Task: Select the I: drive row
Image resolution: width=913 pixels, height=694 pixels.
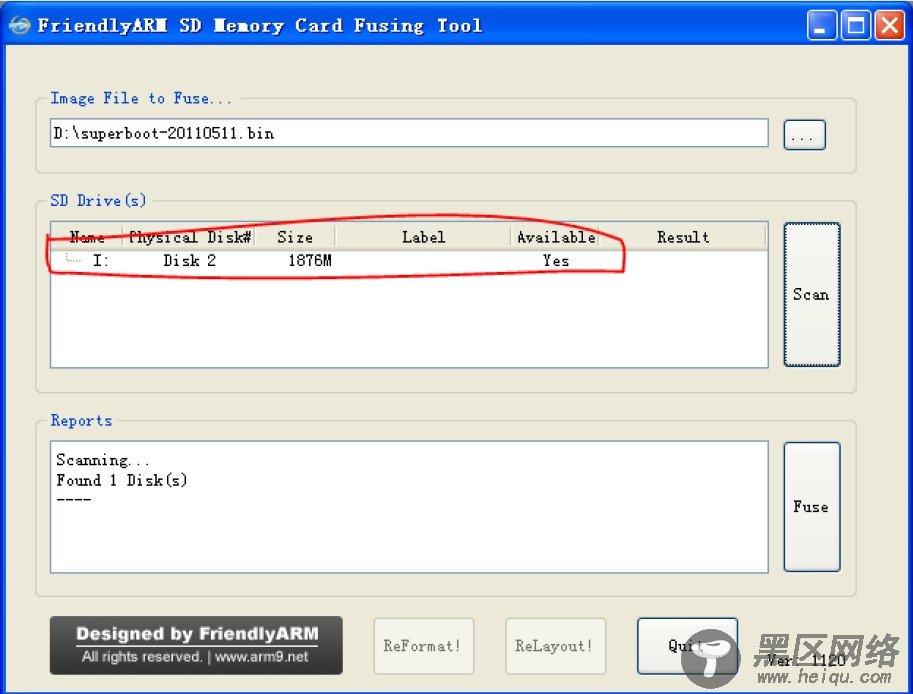Action: pyautogui.click(x=409, y=260)
